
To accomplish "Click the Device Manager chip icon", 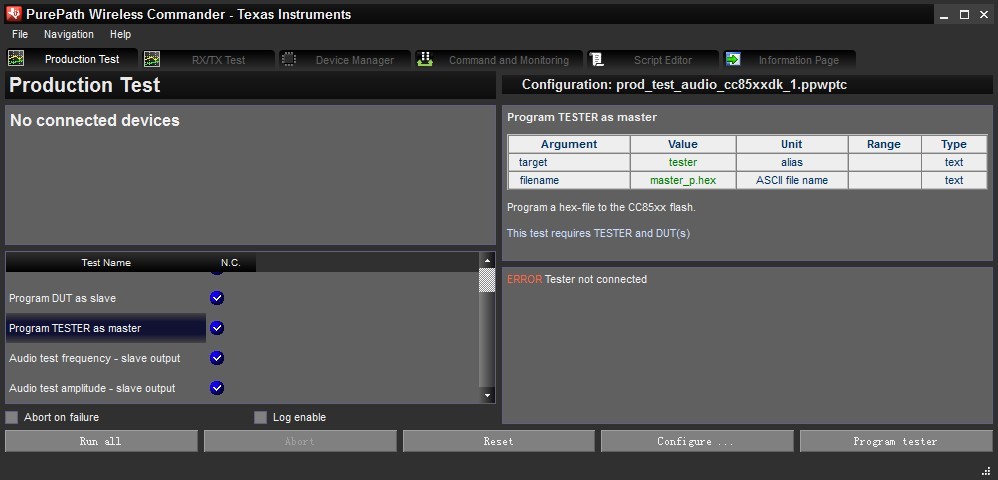I will 289,59.
